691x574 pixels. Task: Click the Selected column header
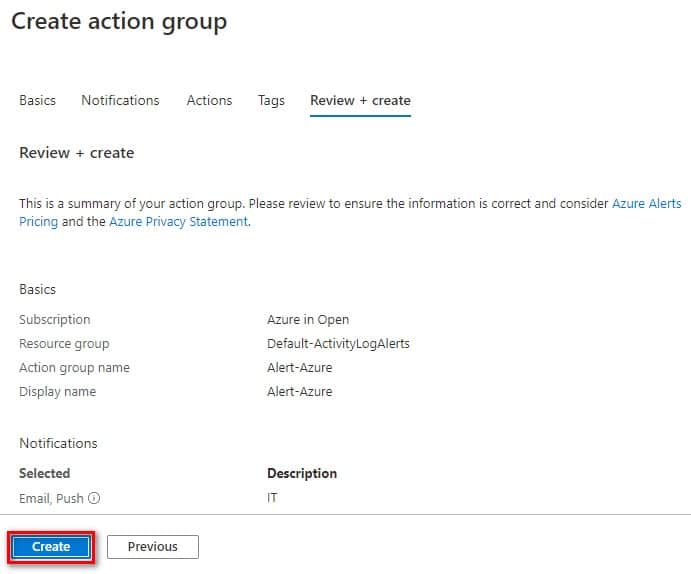(x=44, y=473)
